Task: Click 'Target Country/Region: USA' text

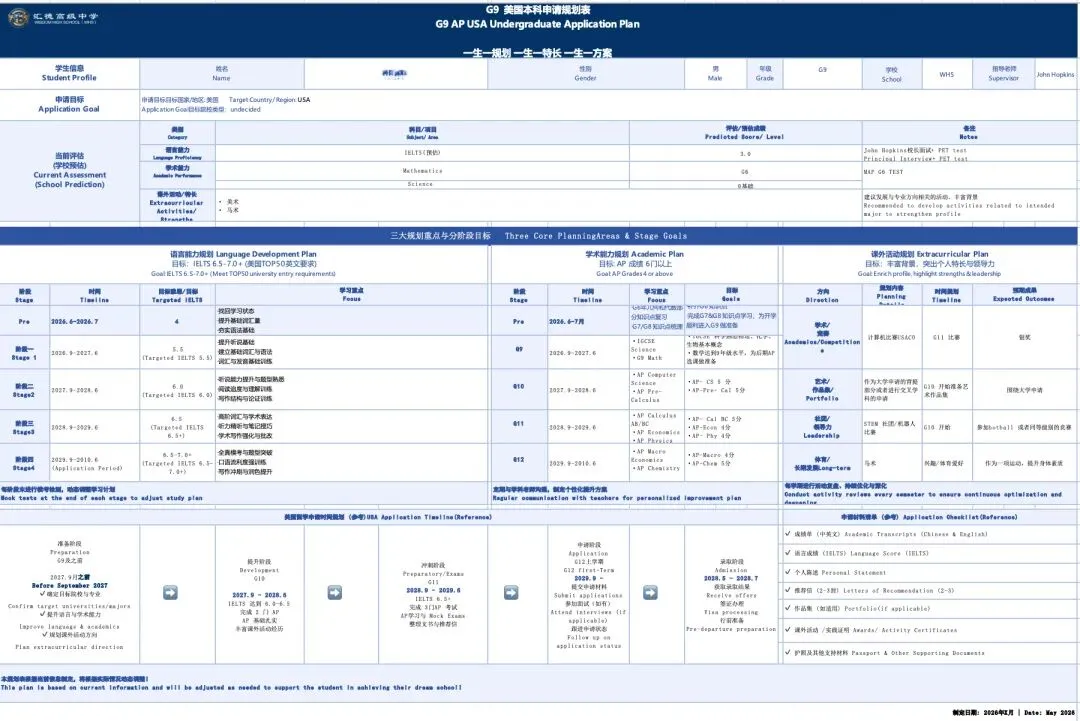Action: tap(269, 100)
